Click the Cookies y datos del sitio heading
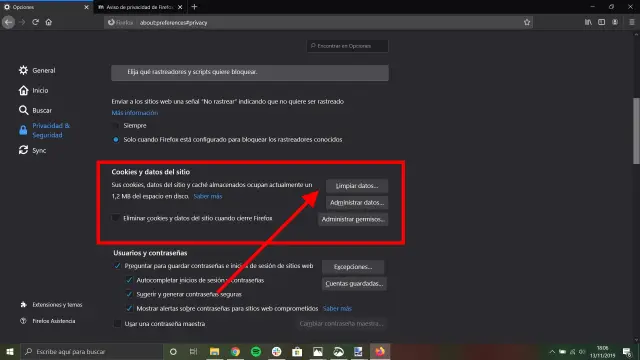Screen dimensions: 640x360 point(151,172)
